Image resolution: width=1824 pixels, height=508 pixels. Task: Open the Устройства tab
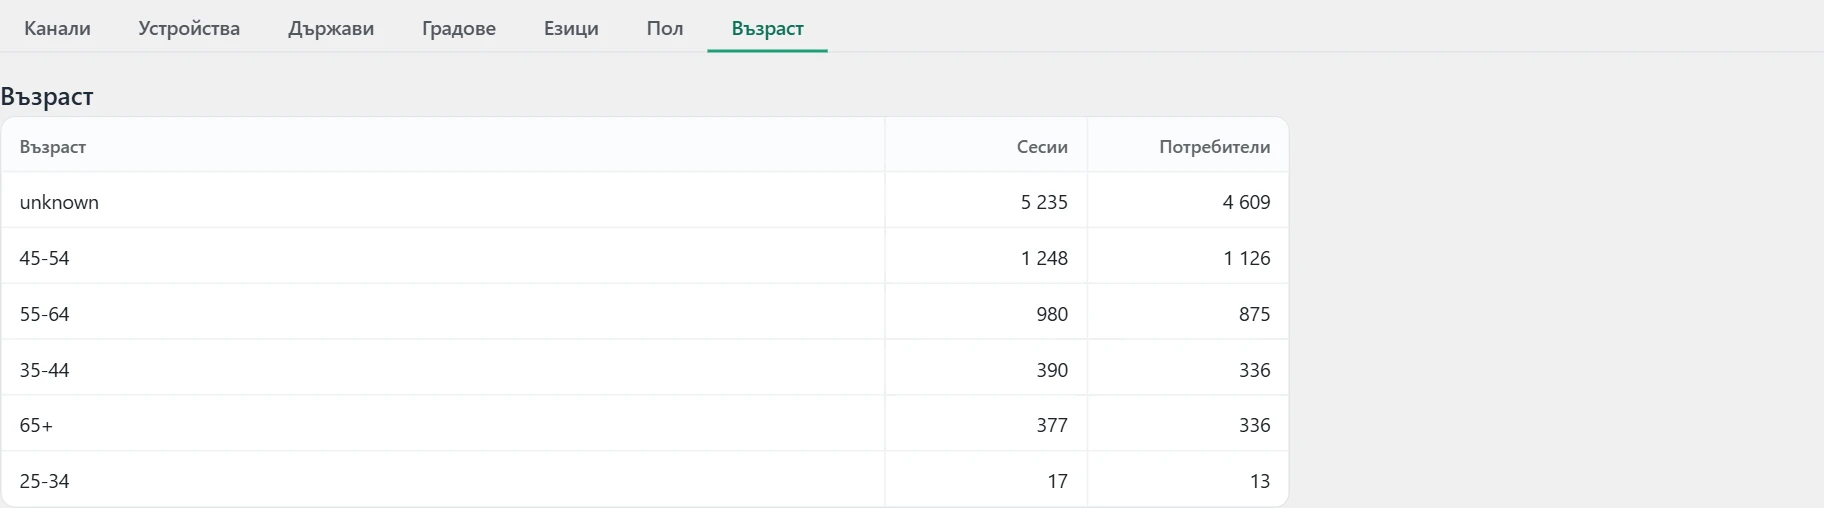(x=189, y=28)
